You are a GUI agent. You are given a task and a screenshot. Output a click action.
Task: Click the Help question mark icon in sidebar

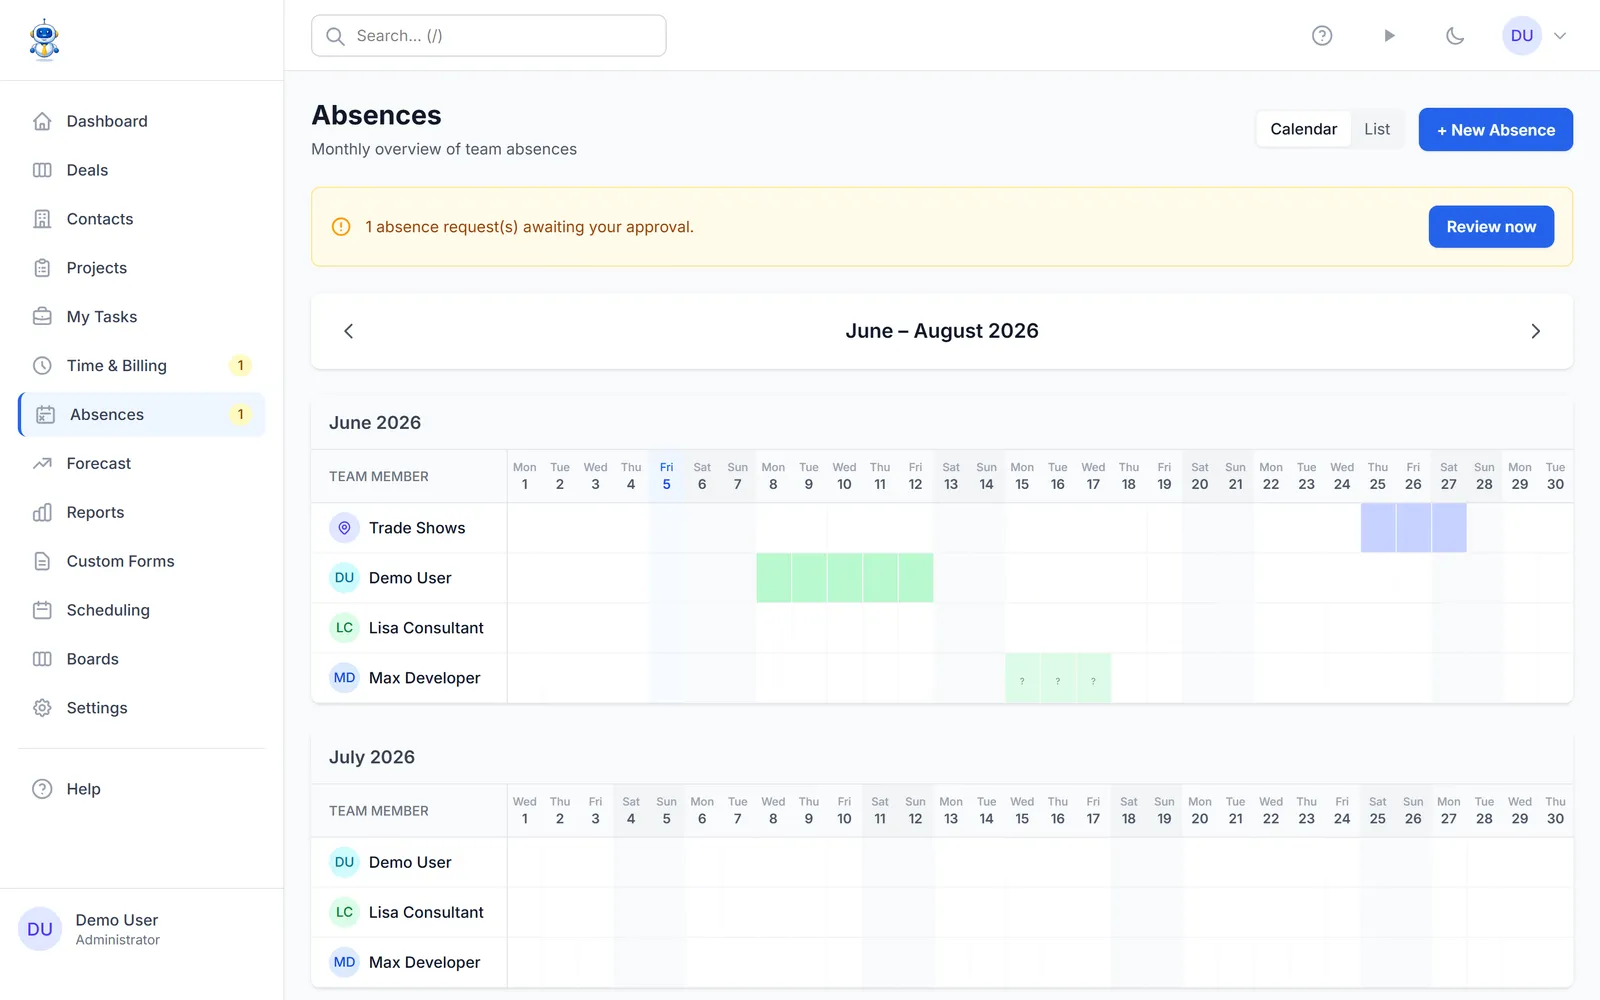42,789
